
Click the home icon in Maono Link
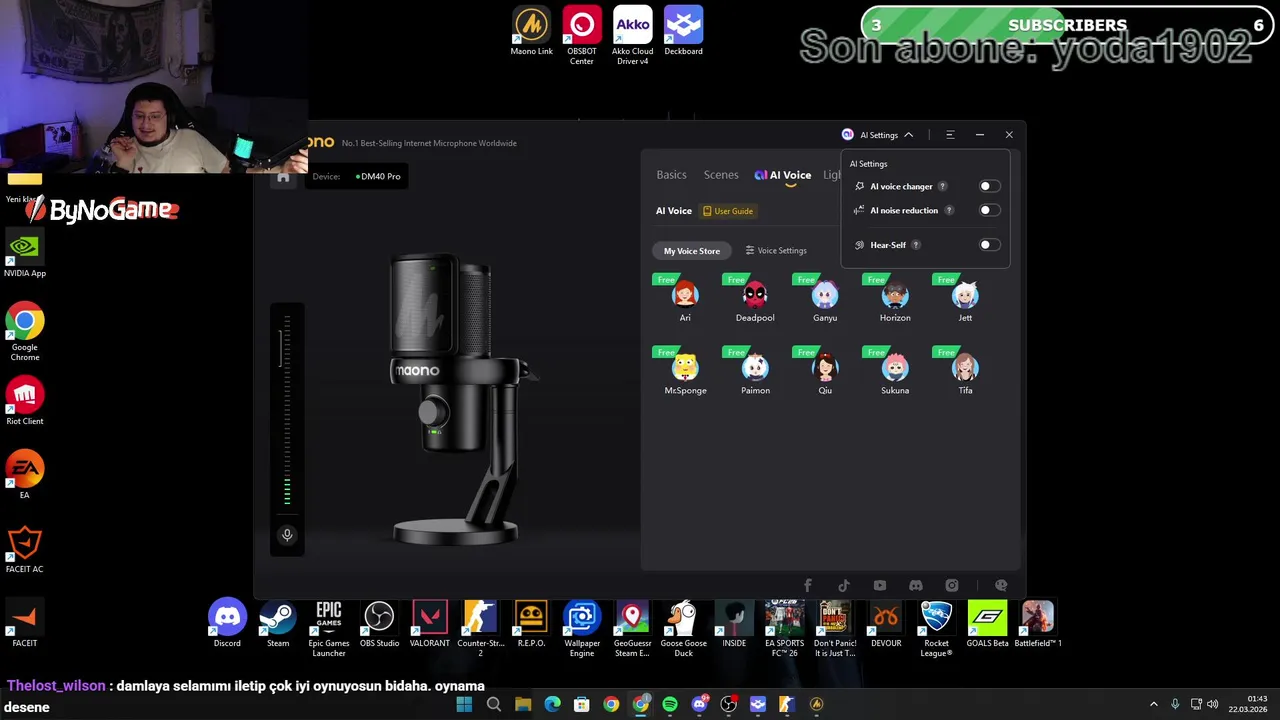(x=283, y=177)
